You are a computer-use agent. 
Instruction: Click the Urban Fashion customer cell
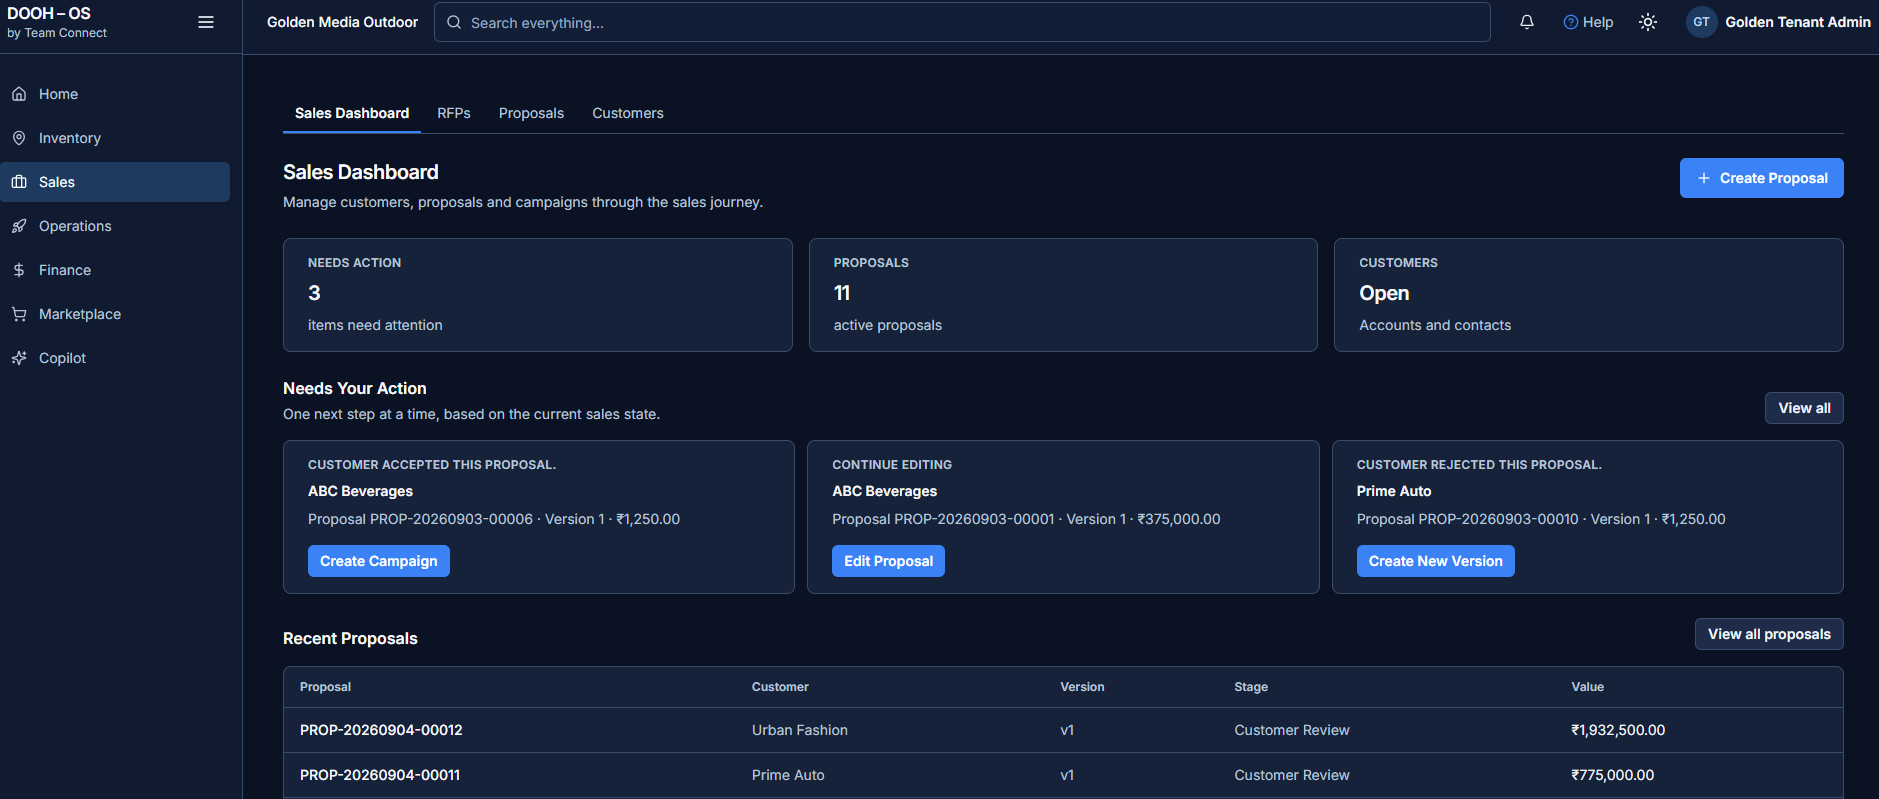[800, 730]
